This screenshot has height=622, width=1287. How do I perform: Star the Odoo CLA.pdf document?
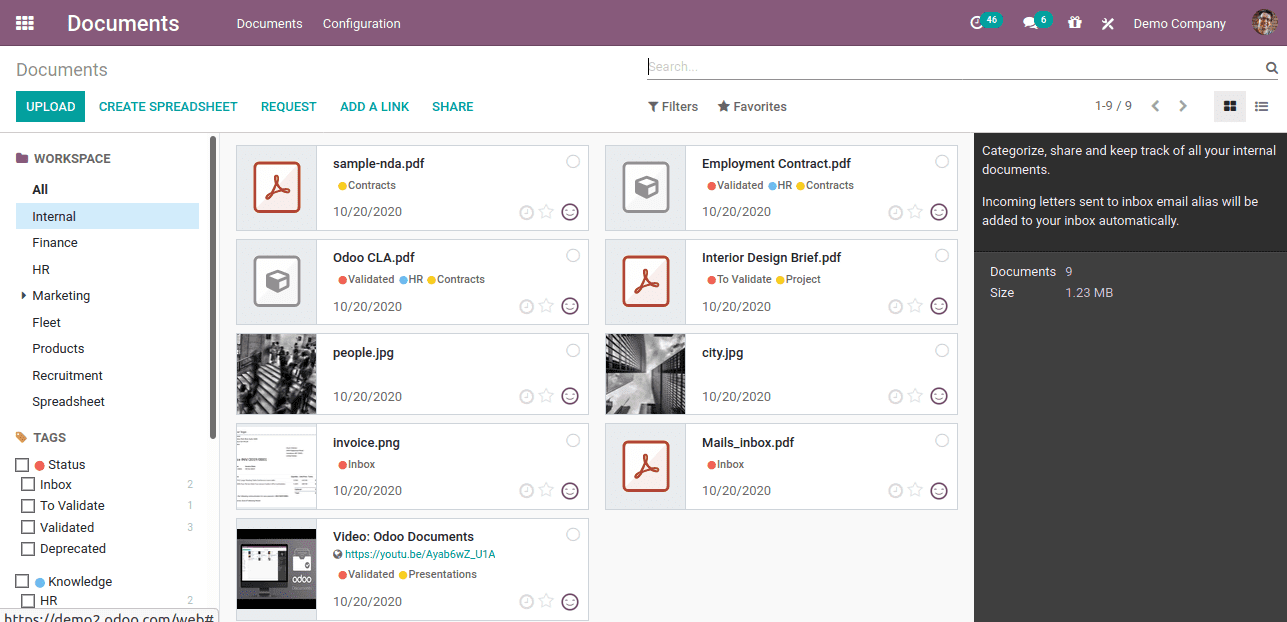546,306
